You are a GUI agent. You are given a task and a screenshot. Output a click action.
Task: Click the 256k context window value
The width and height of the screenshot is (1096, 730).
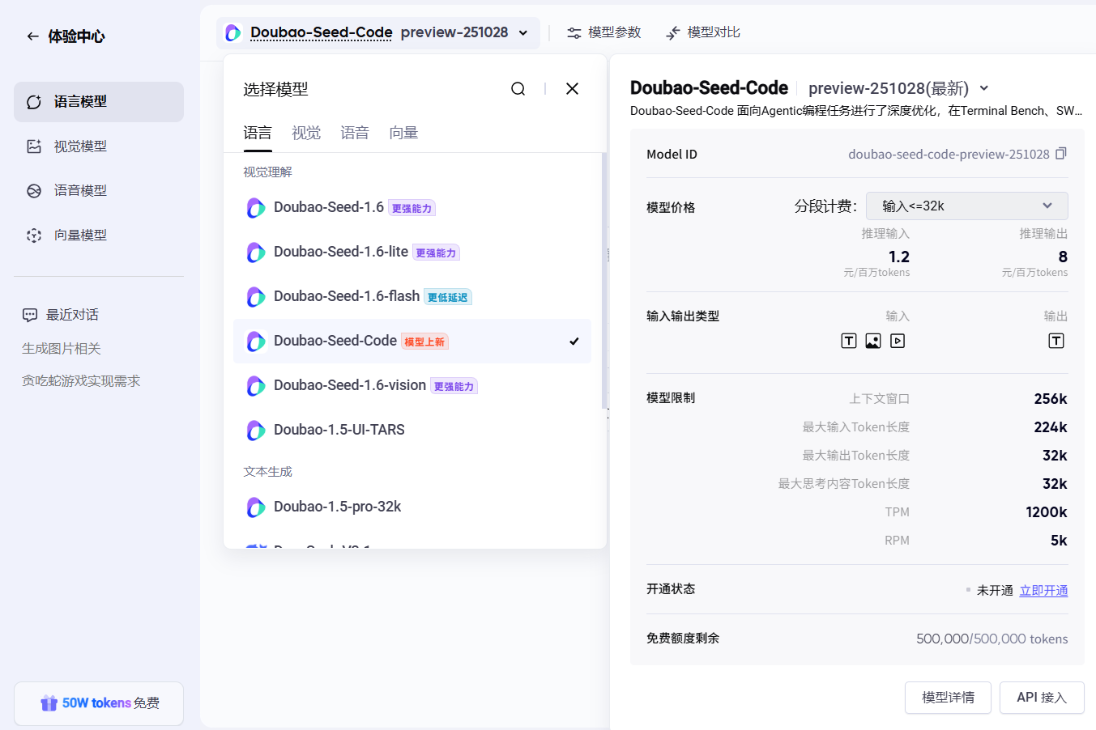click(1051, 399)
